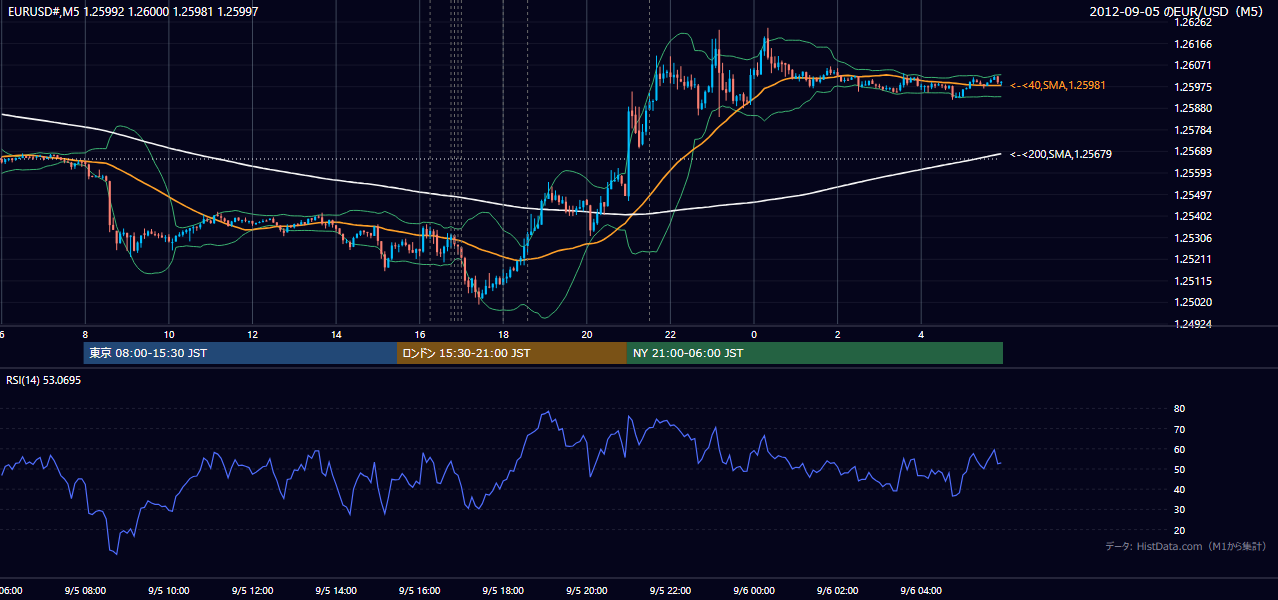The height and width of the screenshot is (600, 1278).
Task: Click the RSI axis value 20
Action: [x=1179, y=530]
